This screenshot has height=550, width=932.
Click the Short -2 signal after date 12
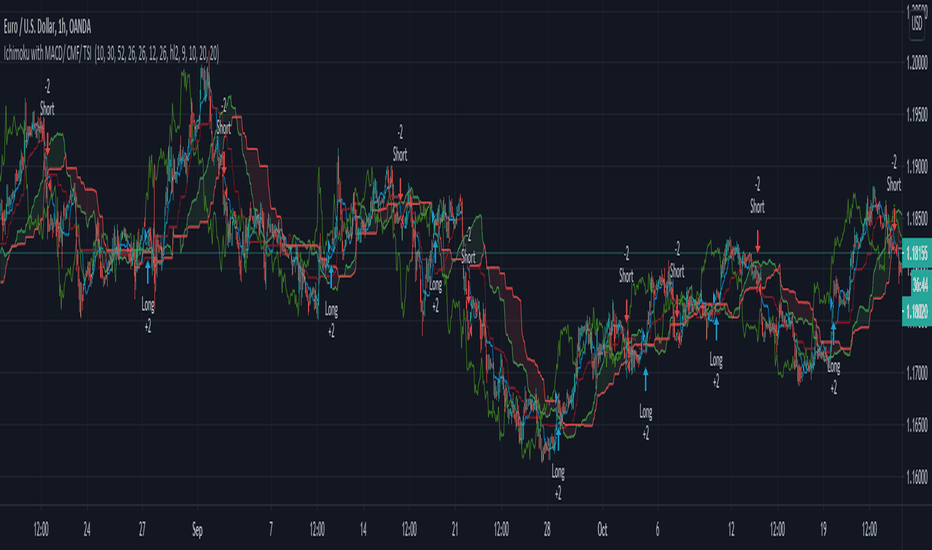click(757, 196)
